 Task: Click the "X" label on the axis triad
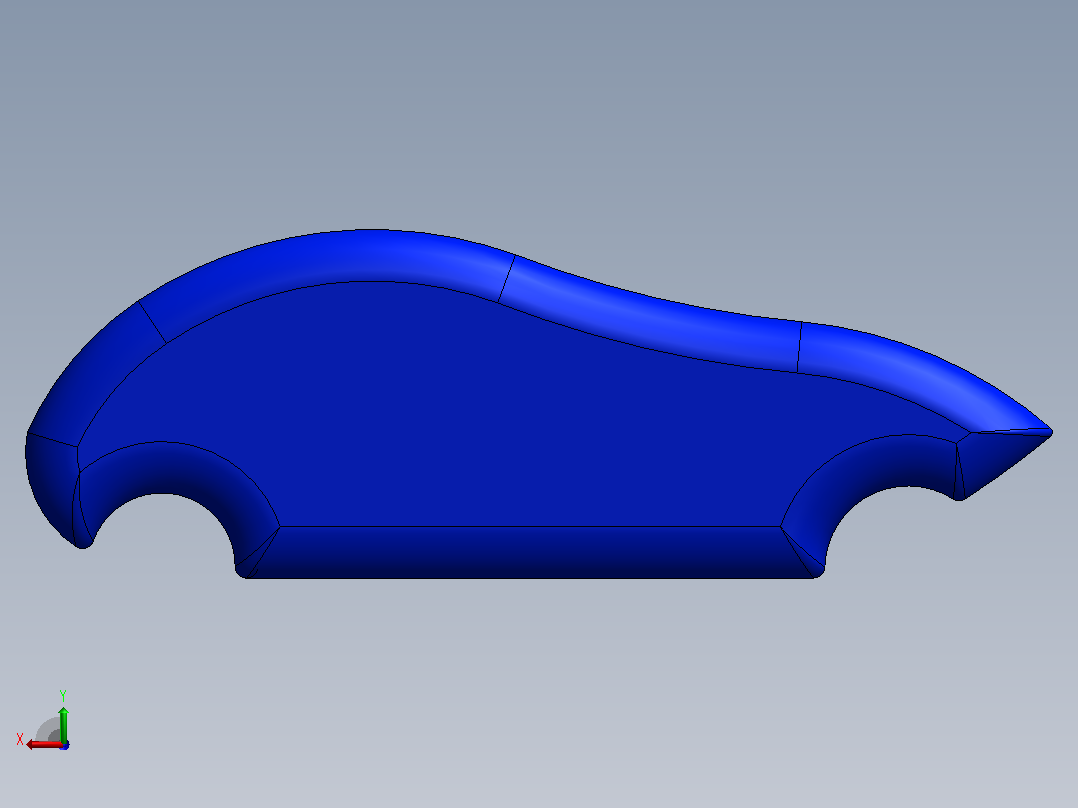(x=20, y=739)
